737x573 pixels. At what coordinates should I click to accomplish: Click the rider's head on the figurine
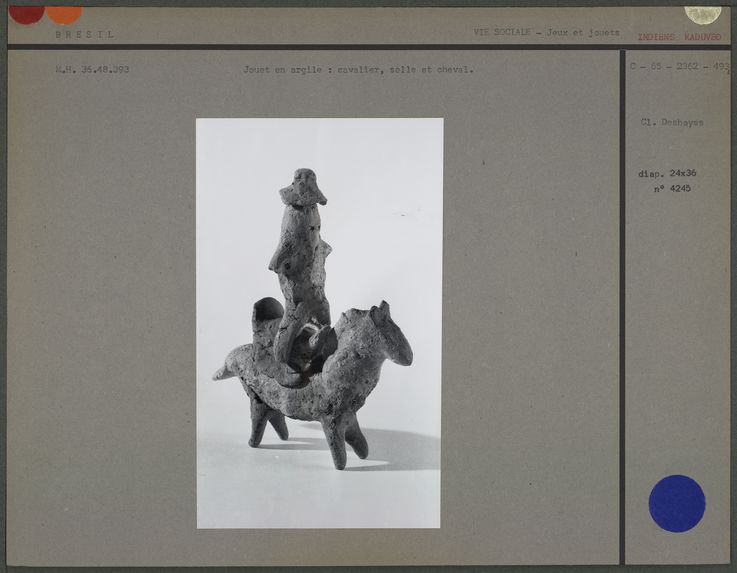pos(303,188)
